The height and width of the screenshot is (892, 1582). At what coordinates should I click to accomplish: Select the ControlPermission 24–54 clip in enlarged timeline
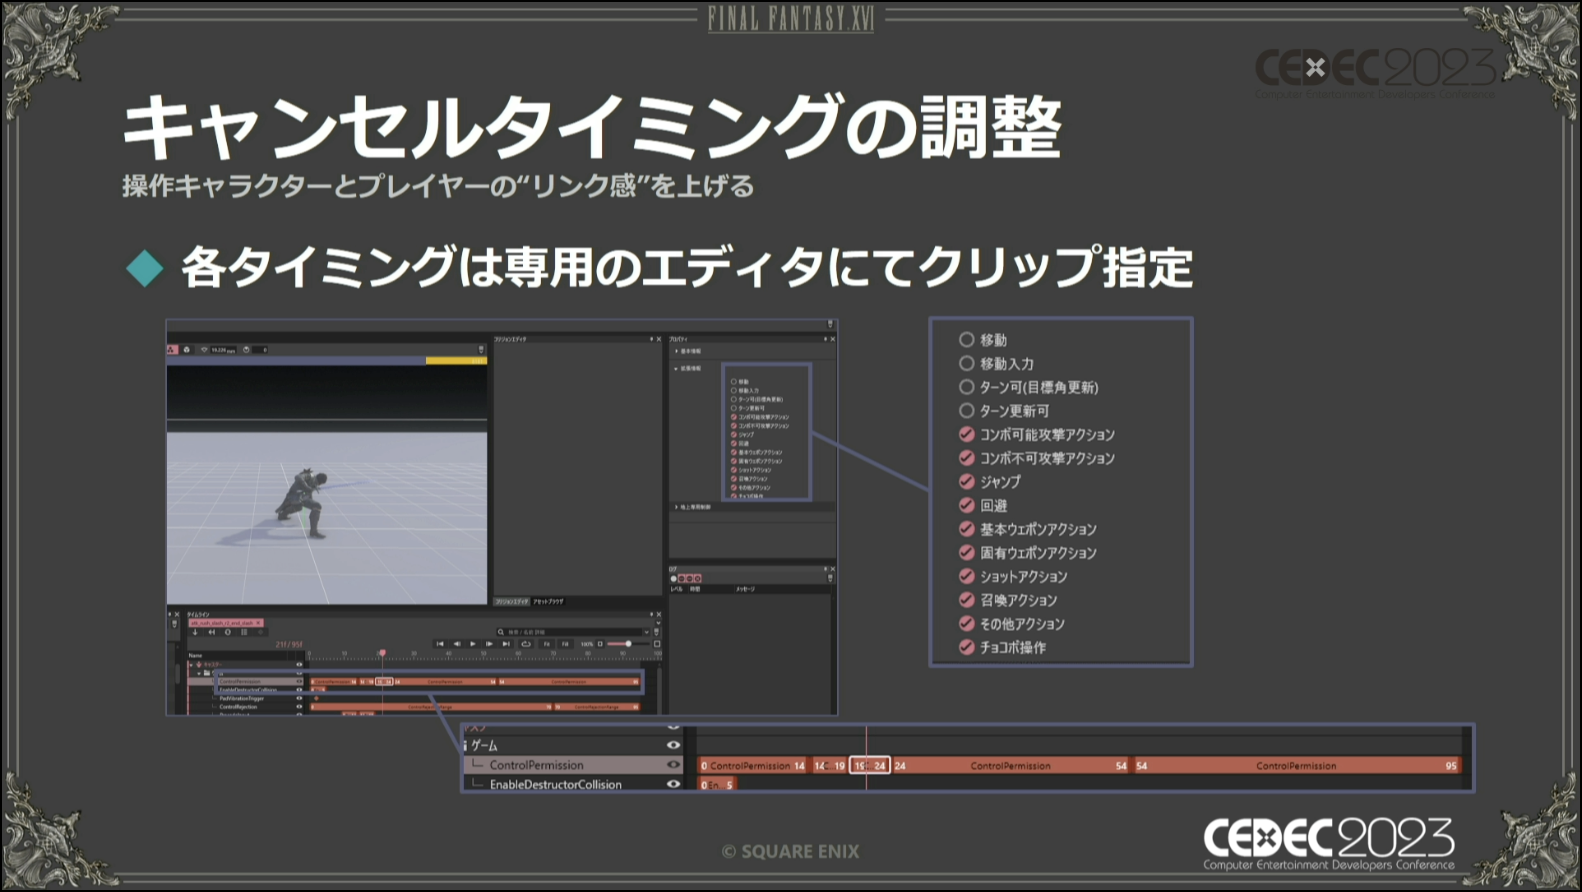click(1010, 766)
